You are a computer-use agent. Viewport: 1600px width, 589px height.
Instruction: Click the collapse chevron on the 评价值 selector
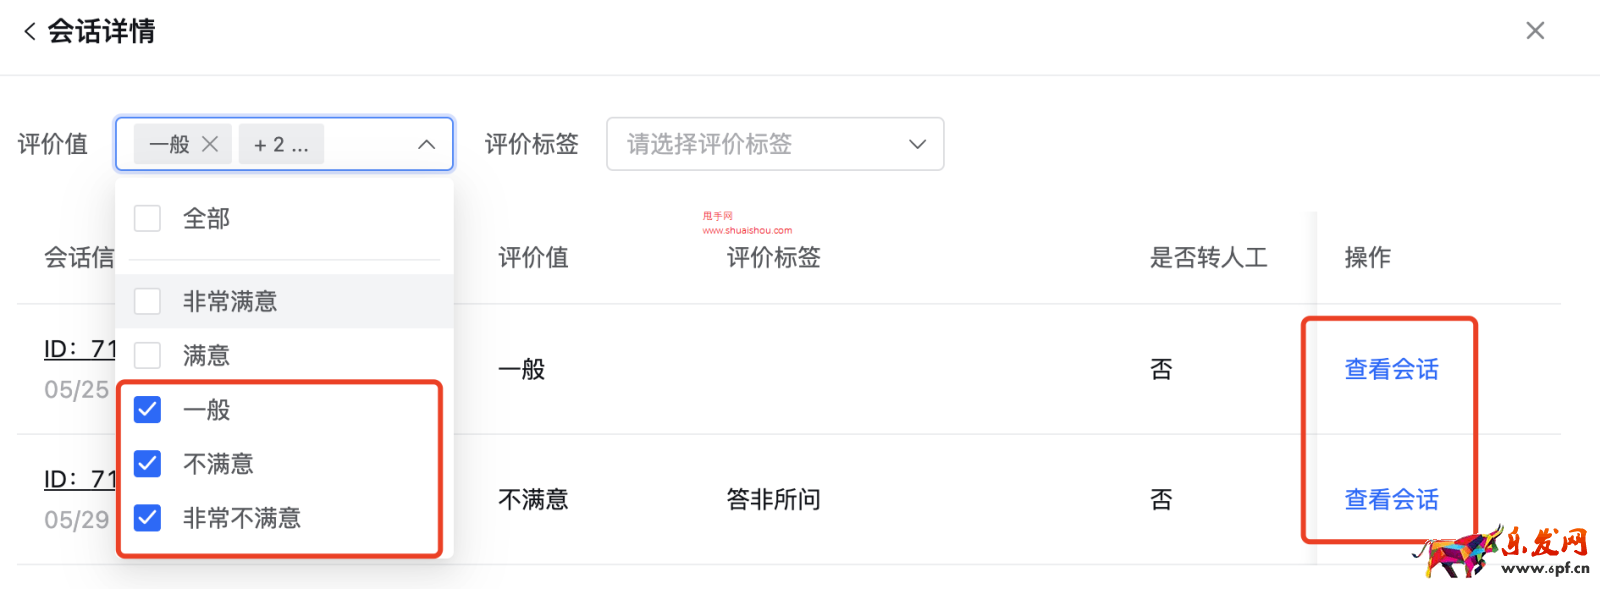(427, 143)
